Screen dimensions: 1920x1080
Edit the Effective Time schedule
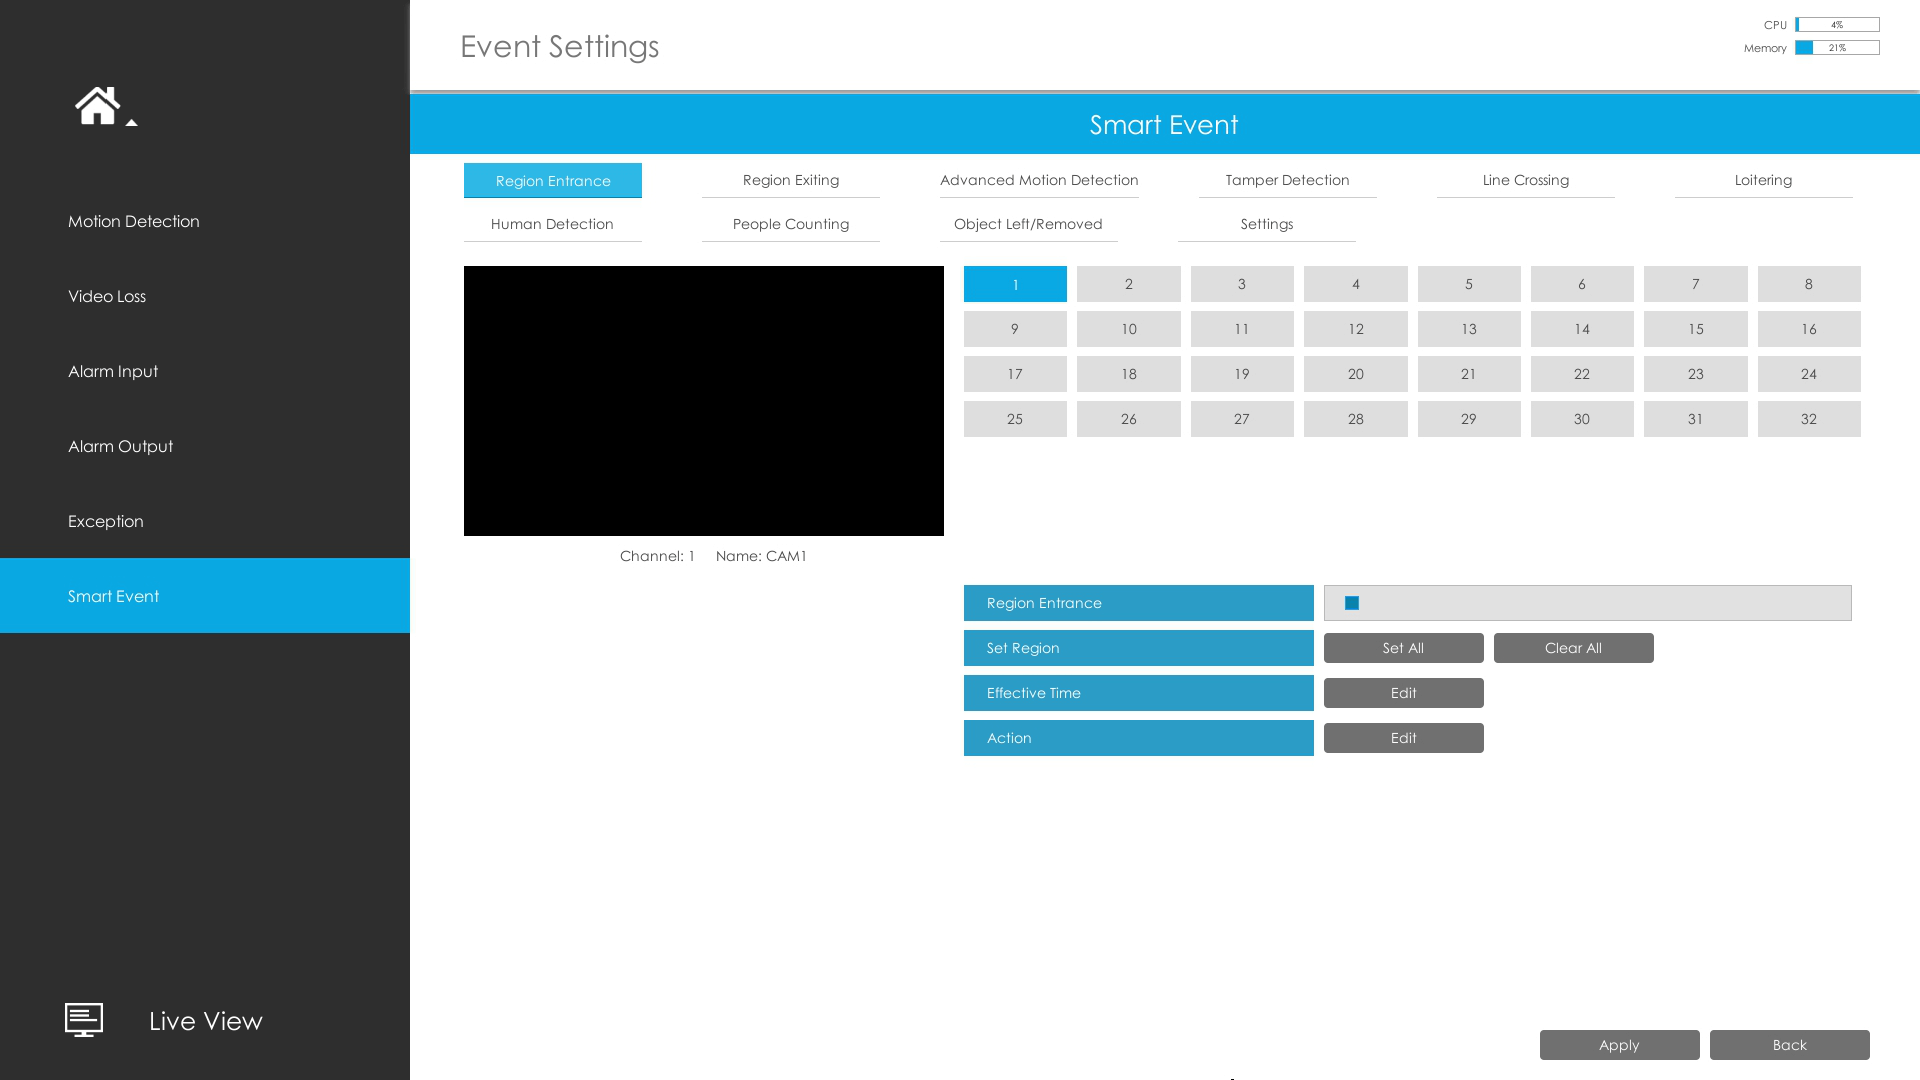[x=1403, y=693]
